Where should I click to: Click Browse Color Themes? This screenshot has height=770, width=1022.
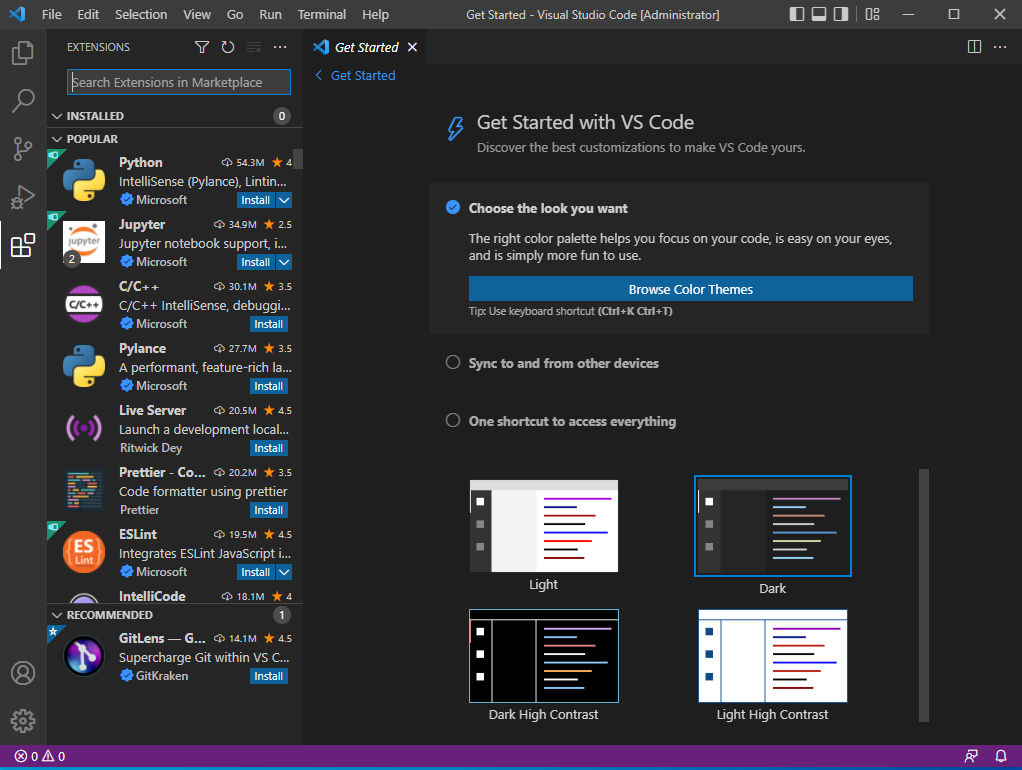click(689, 288)
